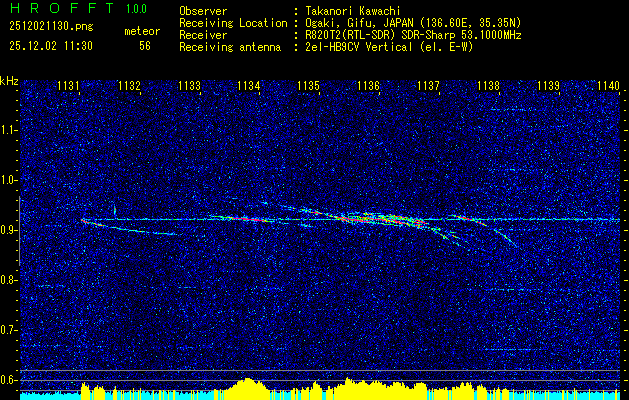Click the Observer name Takanori Kawachi

(x=353, y=11)
